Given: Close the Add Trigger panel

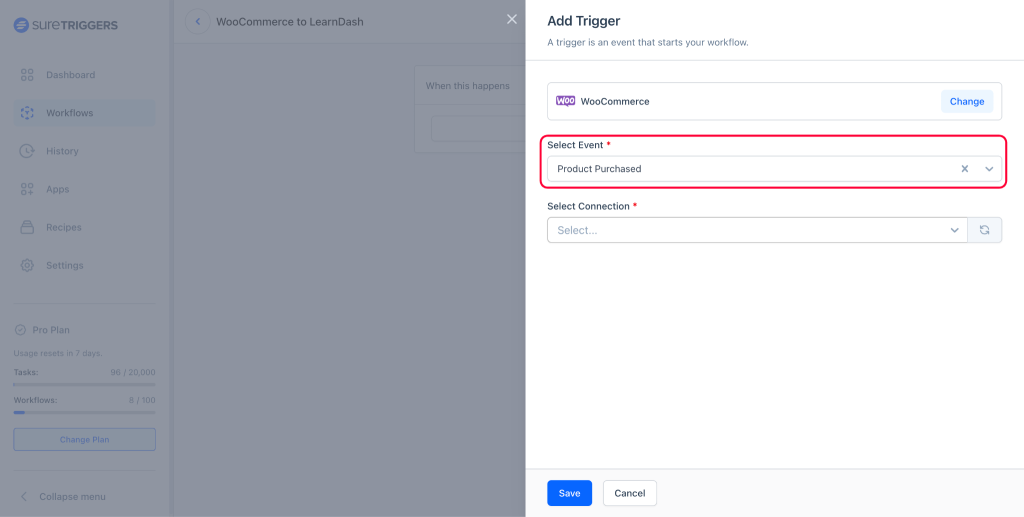Looking at the screenshot, I should click(x=512, y=19).
